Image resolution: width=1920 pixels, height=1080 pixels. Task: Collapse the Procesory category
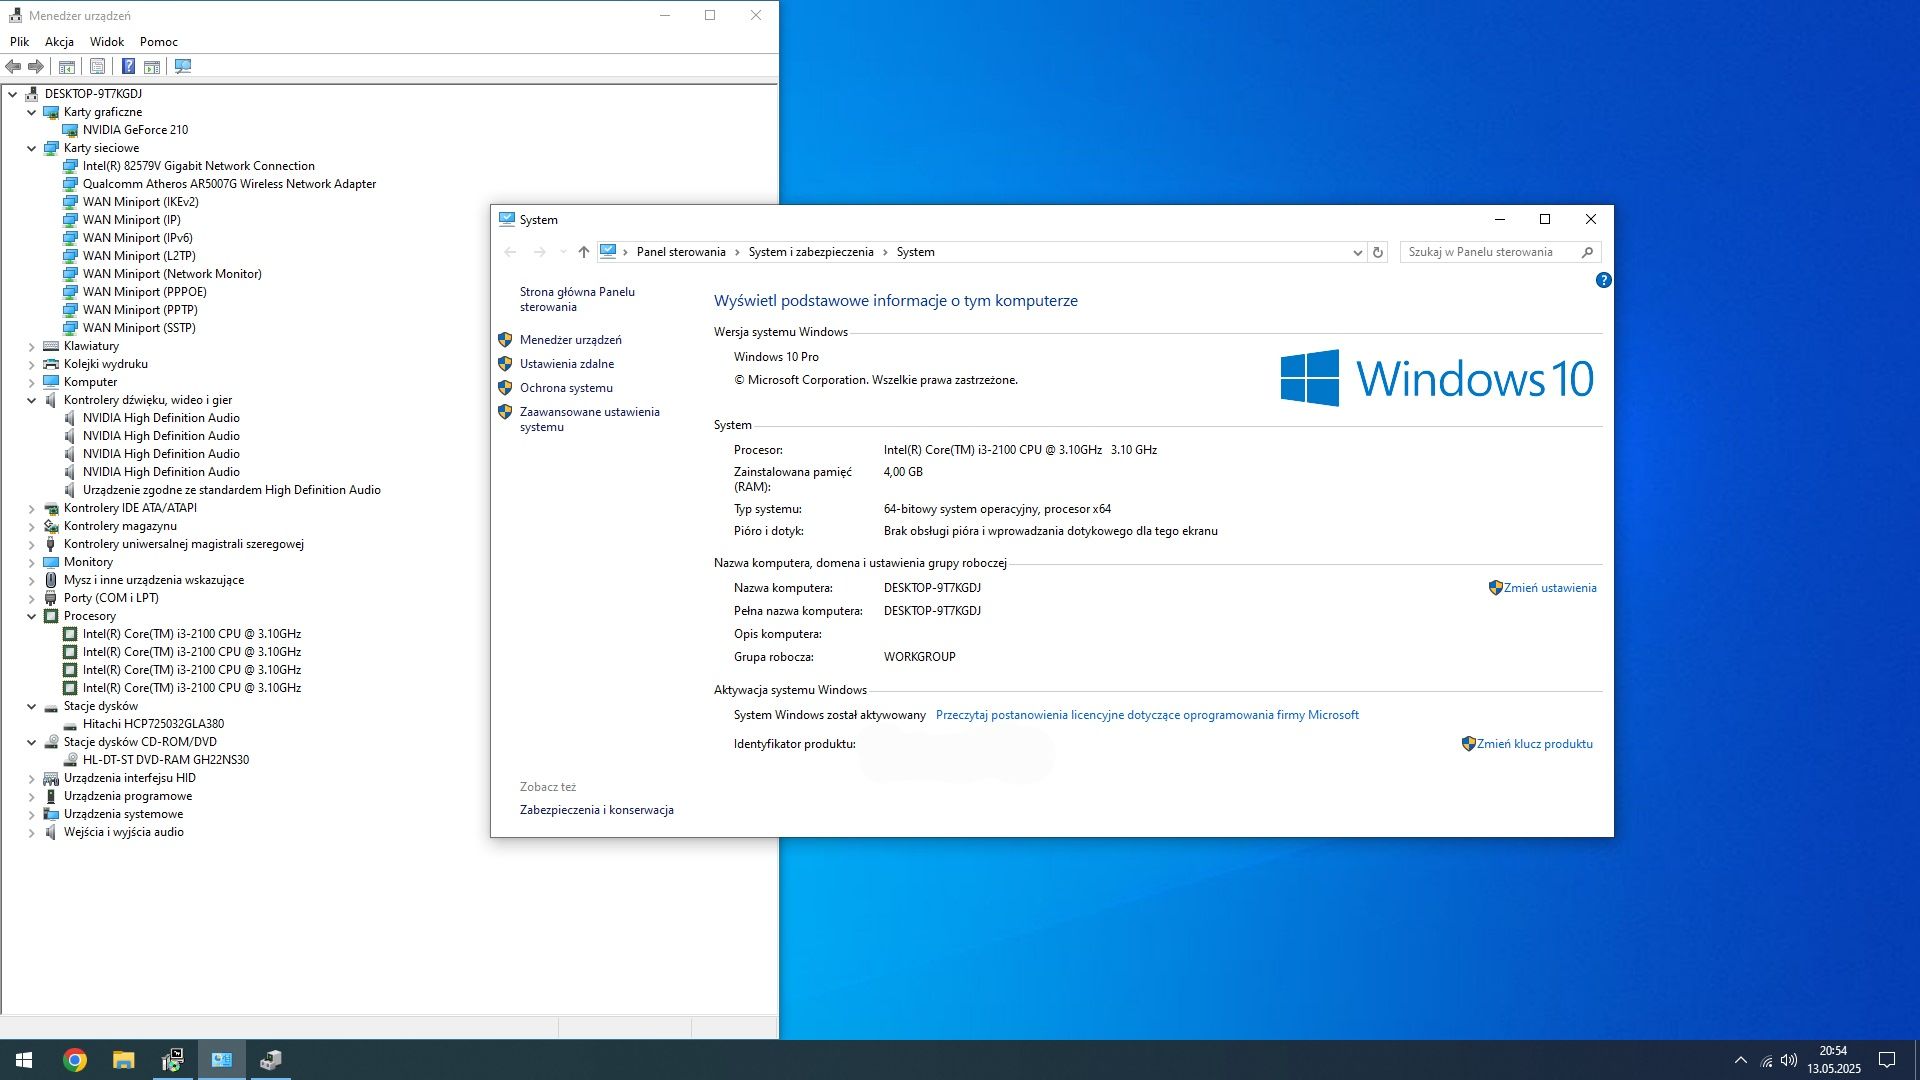tap(31, 616)
